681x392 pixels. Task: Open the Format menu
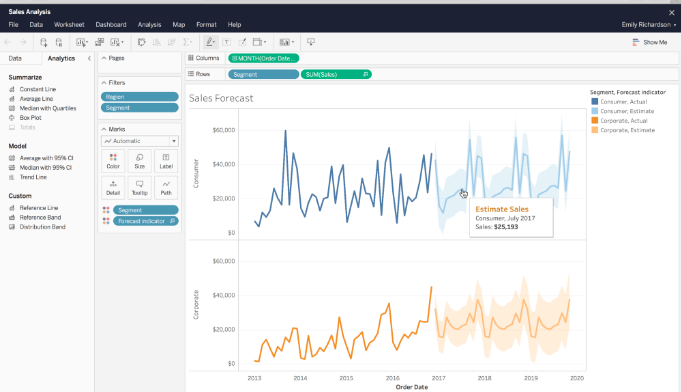coord(206,25)
